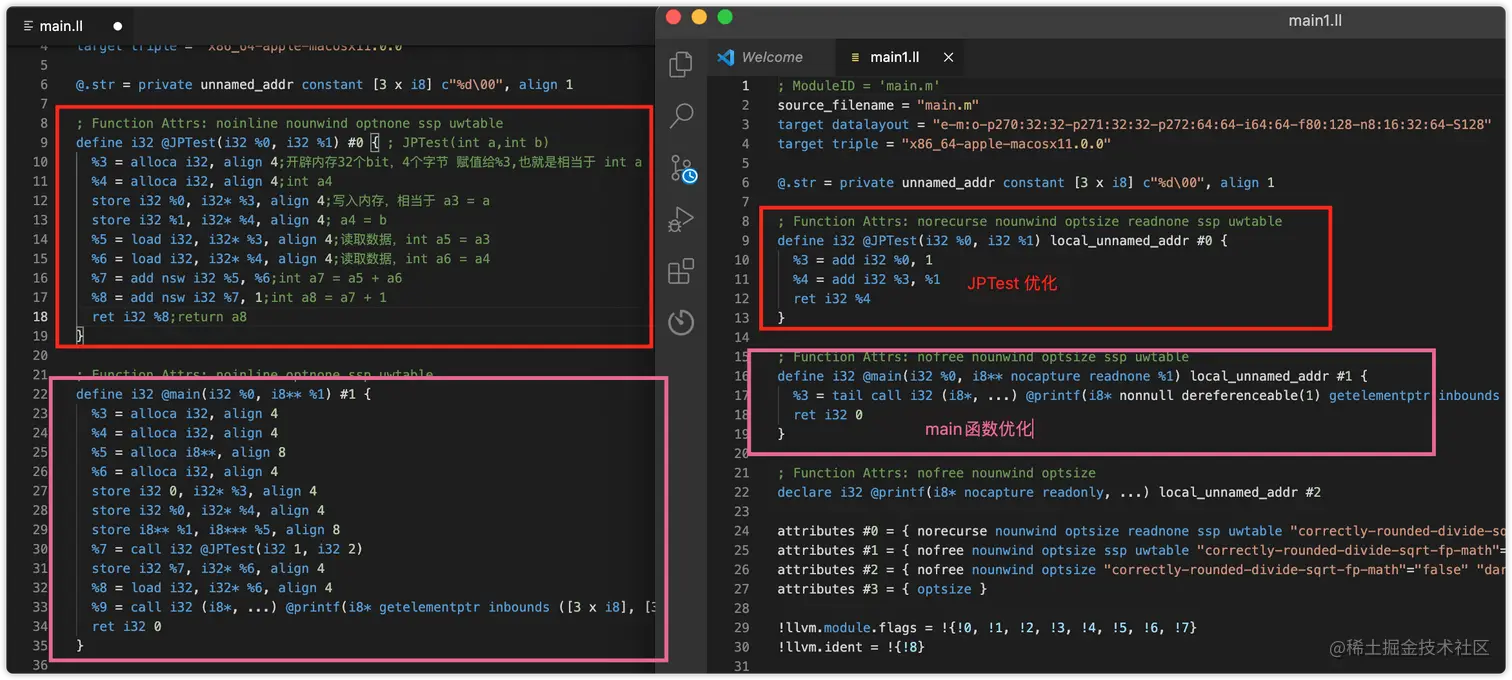
Task: Click the "%8 = add nsw i32 %7, 1" line
Action: [239, 297]
